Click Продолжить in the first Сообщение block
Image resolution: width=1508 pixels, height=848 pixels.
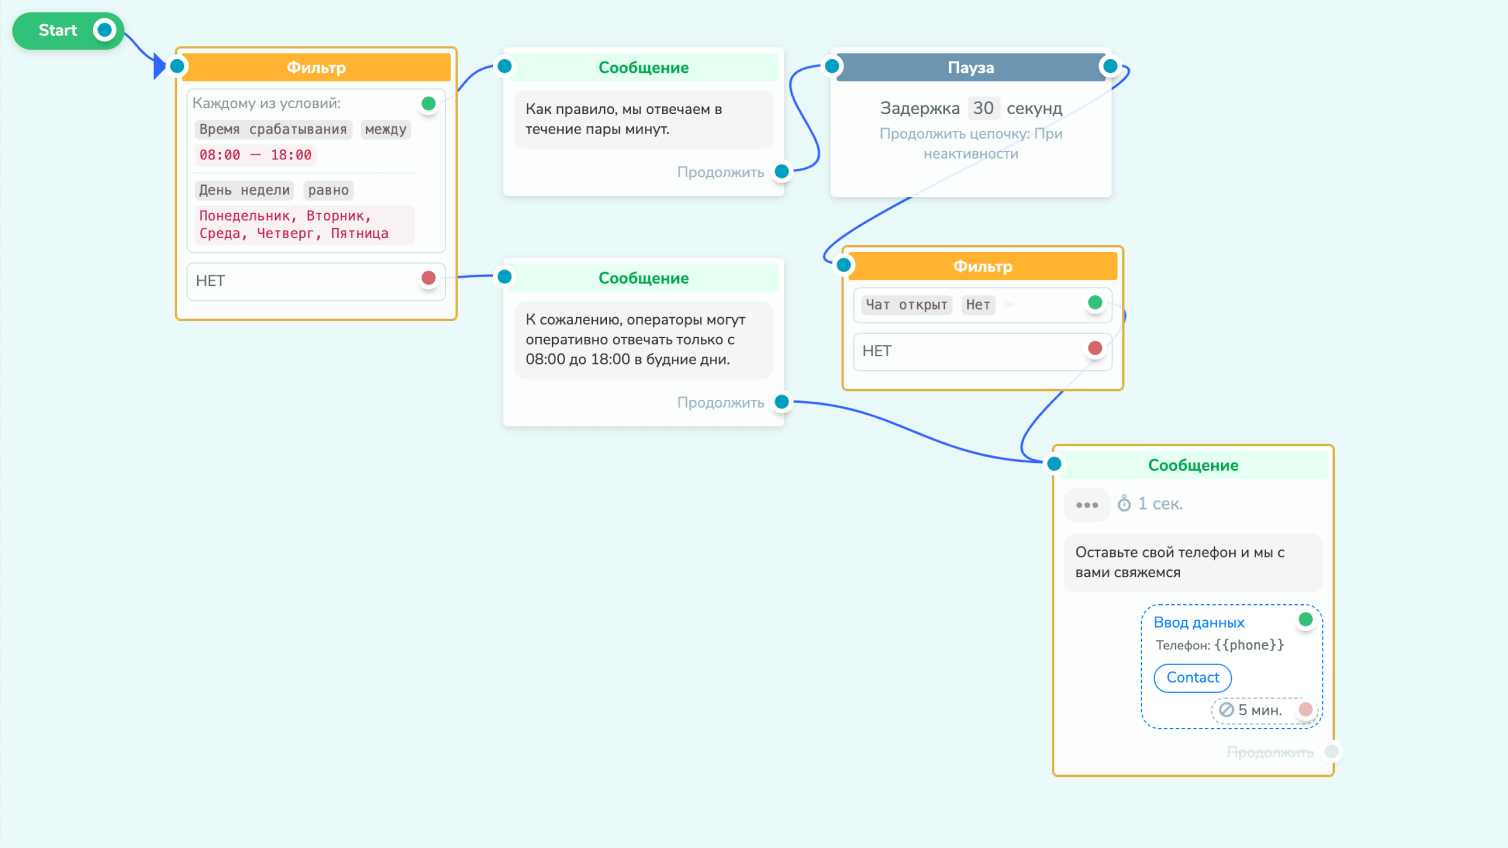click(x=720, y=172)
